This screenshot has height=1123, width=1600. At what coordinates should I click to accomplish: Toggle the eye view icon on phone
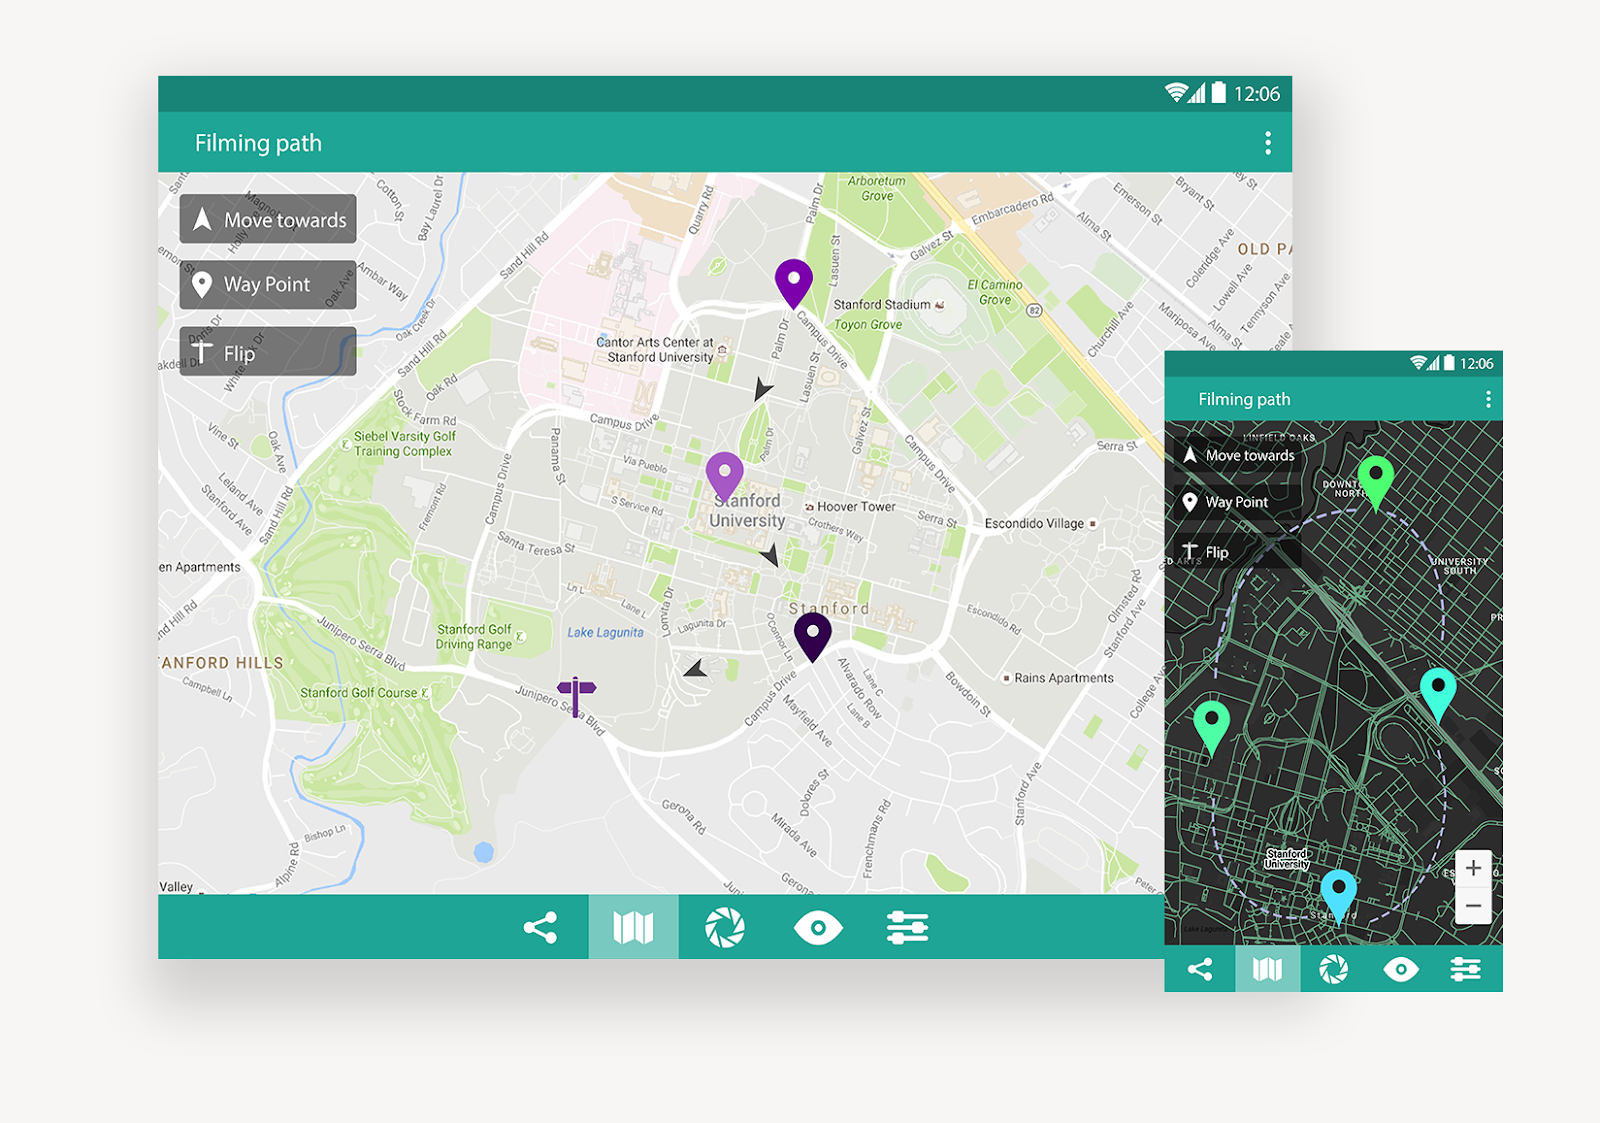coord(1401,969)
